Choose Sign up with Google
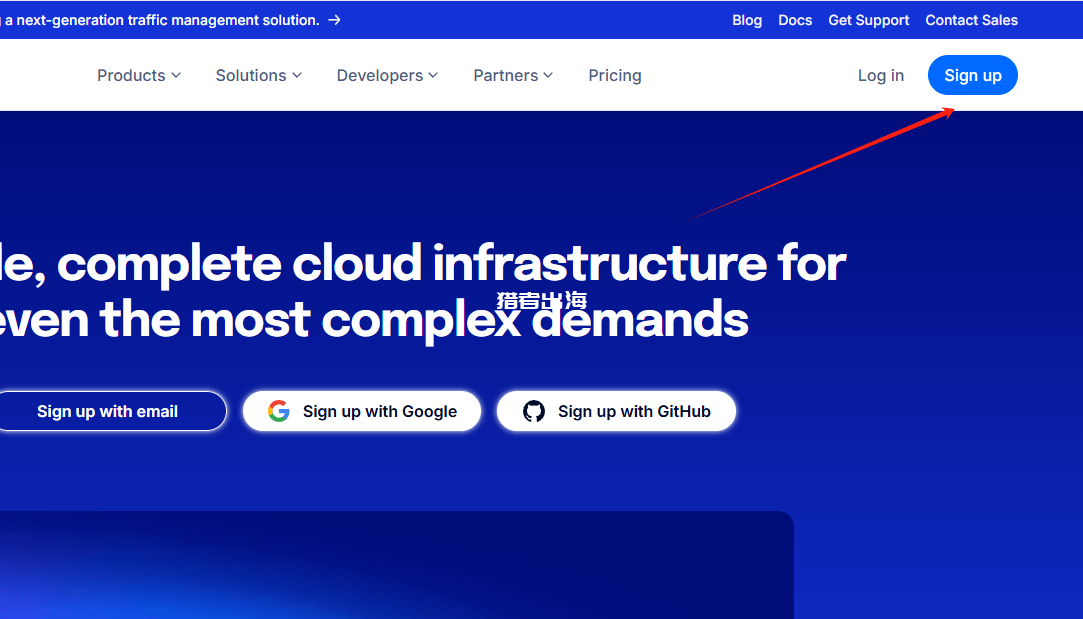 pos(362,411)
